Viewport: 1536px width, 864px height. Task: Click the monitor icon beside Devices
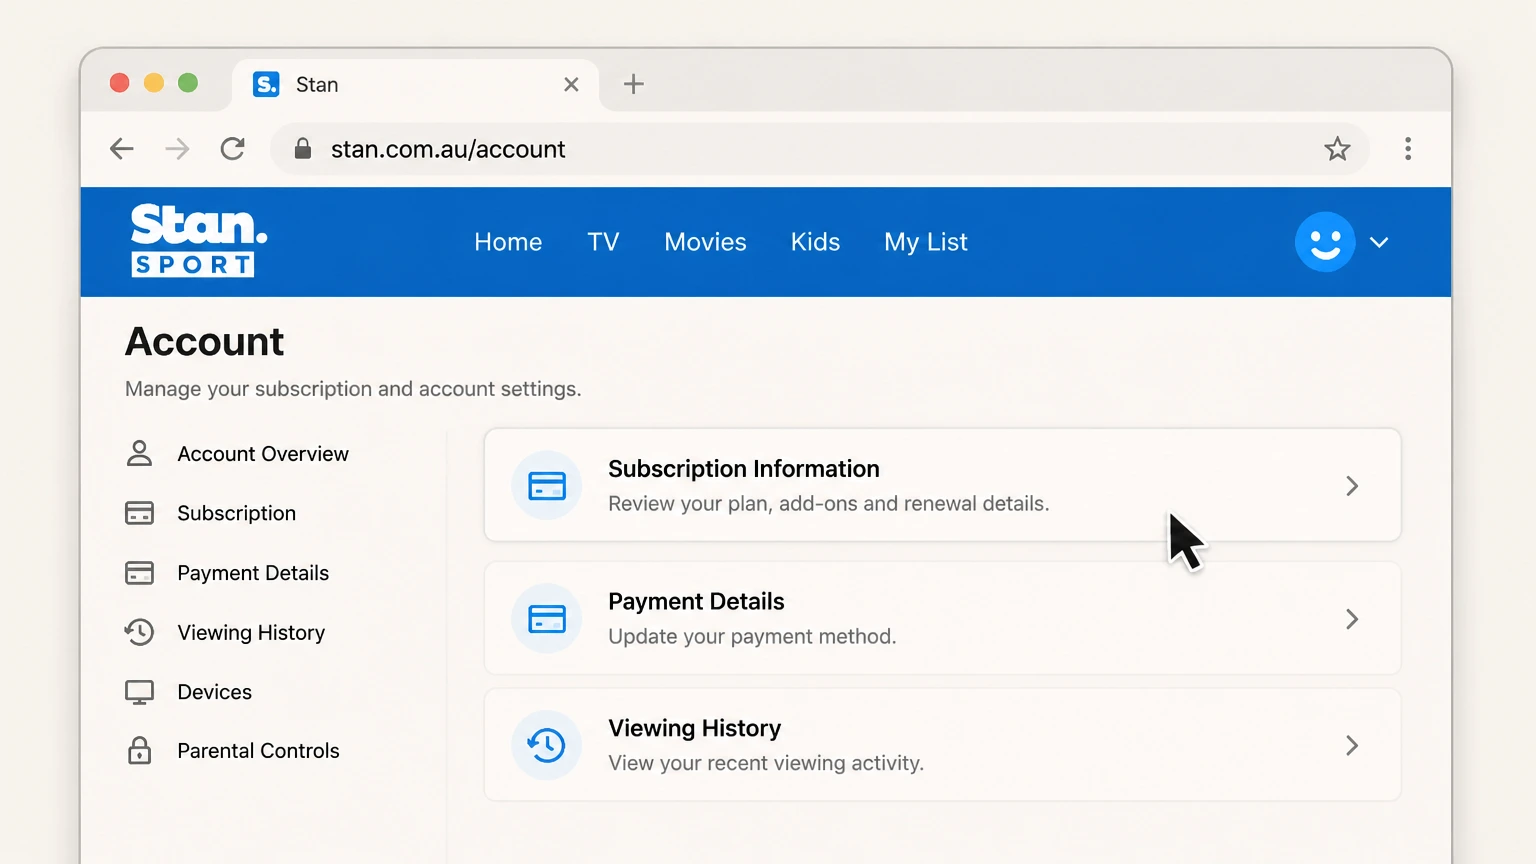click(140, 692)
